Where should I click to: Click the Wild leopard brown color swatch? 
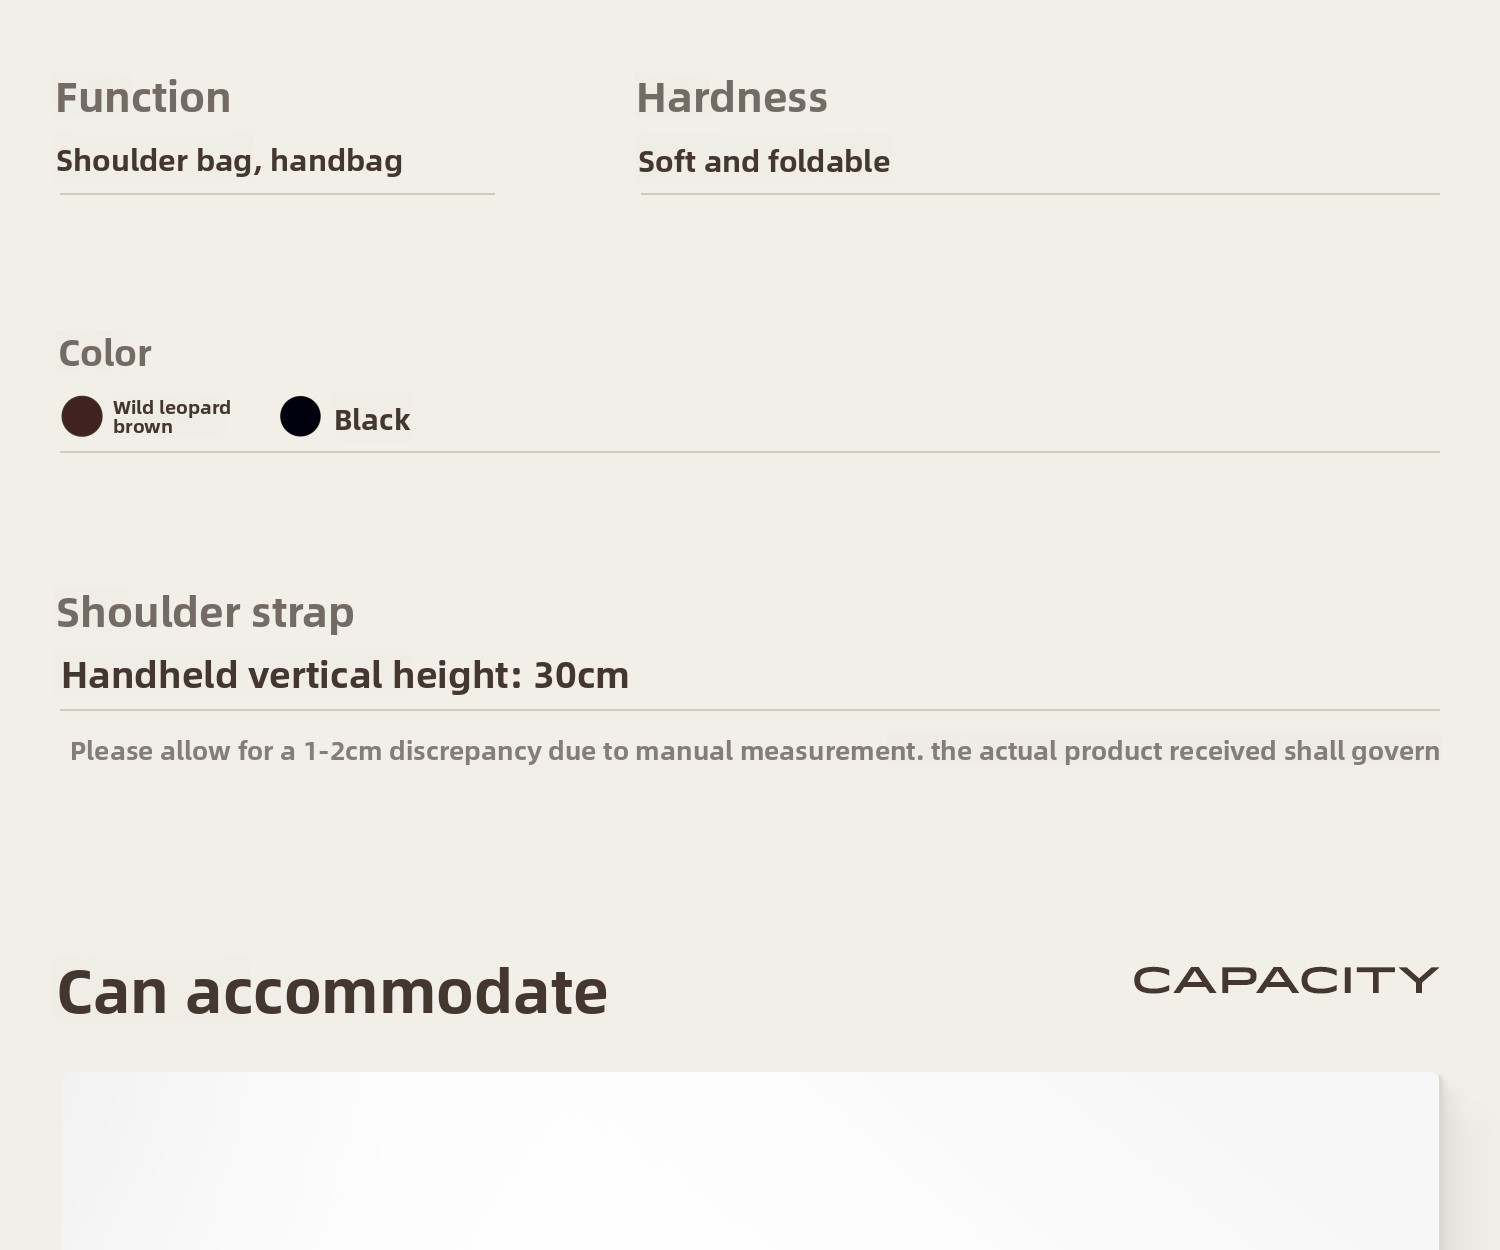[x=82, y=416]
